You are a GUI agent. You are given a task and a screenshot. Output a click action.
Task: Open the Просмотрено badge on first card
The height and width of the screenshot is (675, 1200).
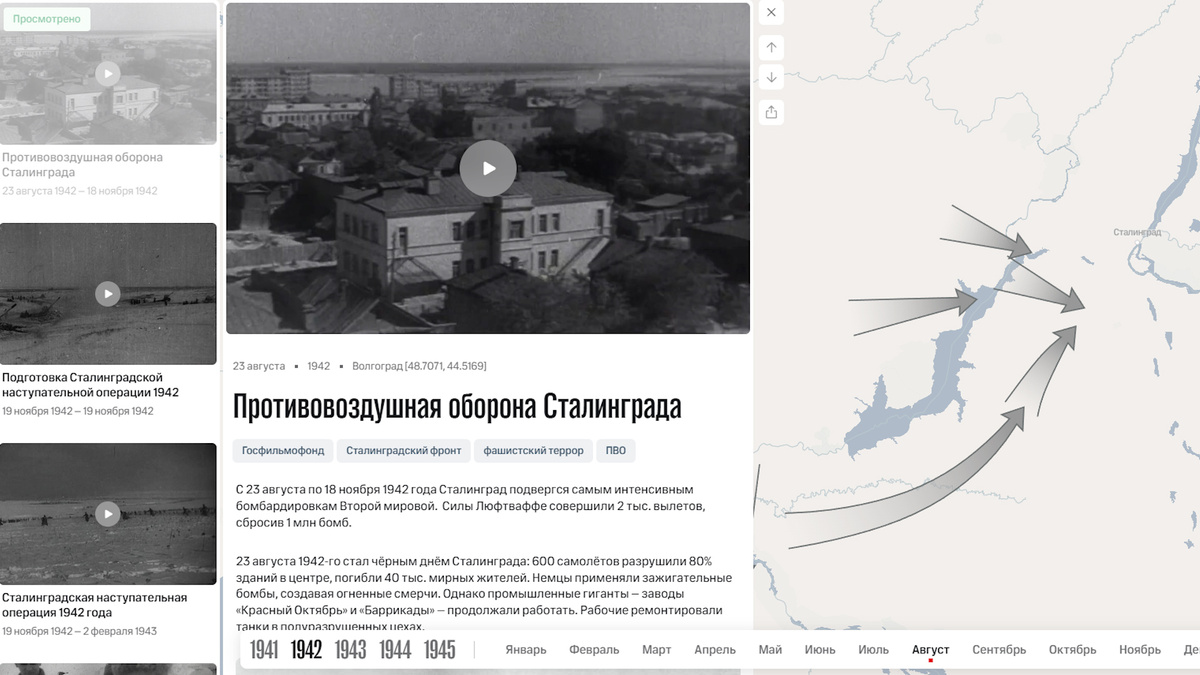coord(47,19)
